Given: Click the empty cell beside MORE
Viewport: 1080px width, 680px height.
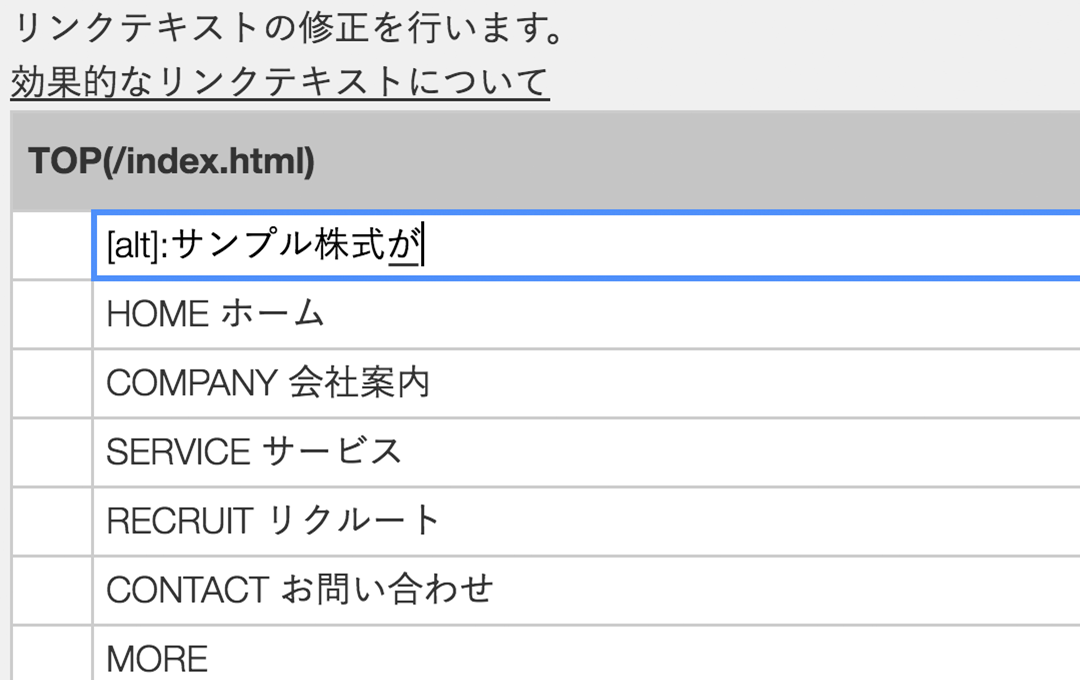Looking at the screenshot, I should [50, 656].
